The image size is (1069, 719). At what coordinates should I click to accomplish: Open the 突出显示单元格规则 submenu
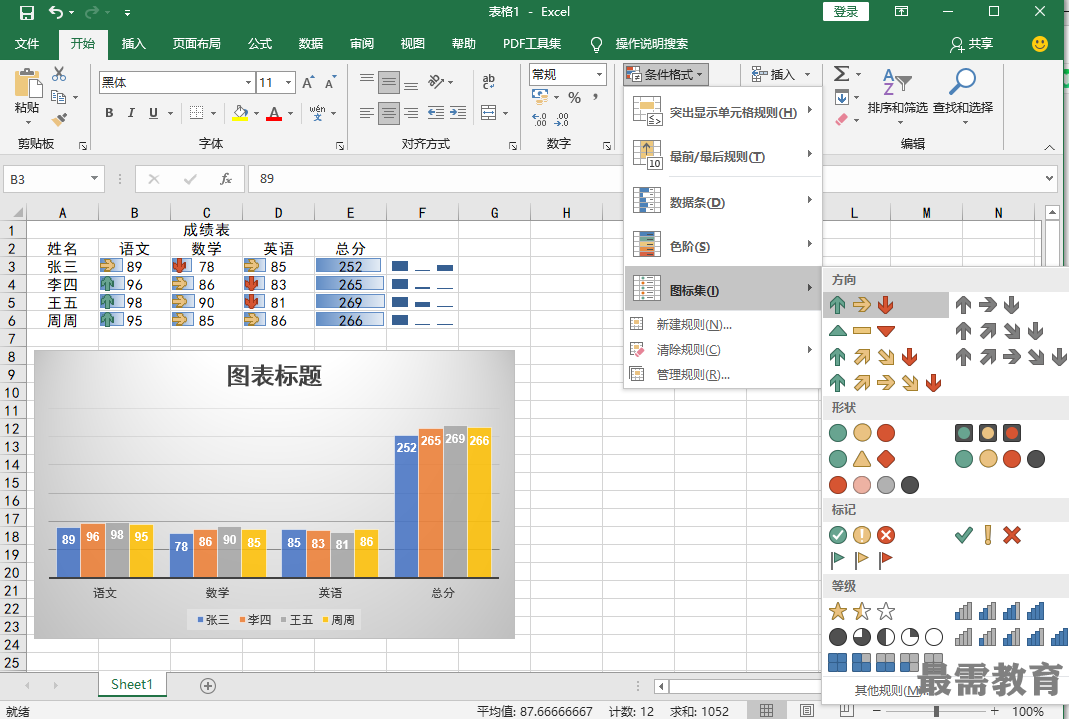[x=722, y=112]
